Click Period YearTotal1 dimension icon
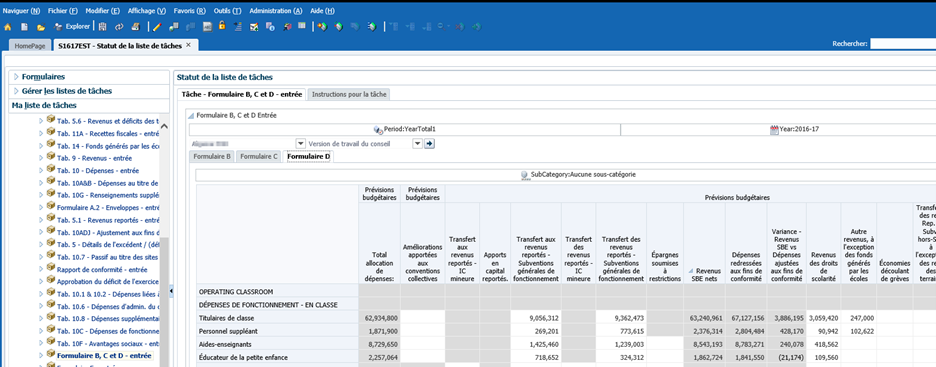The width and height of the screenshot is (936, 367). [377, 129]
